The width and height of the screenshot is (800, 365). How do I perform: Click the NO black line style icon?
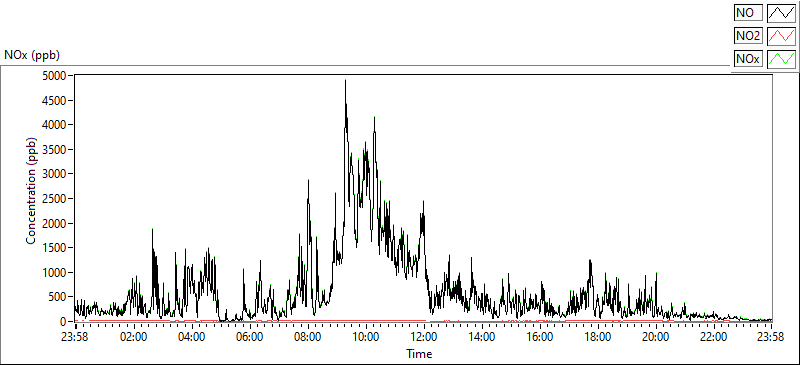point(781,13)
